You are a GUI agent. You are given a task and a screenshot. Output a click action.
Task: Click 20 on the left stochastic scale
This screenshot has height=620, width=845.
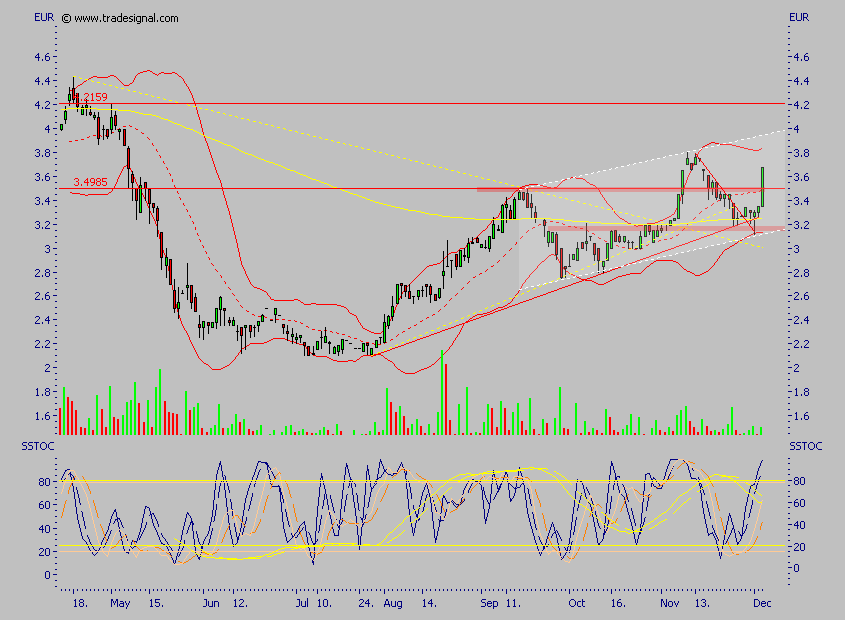(47, 551)
